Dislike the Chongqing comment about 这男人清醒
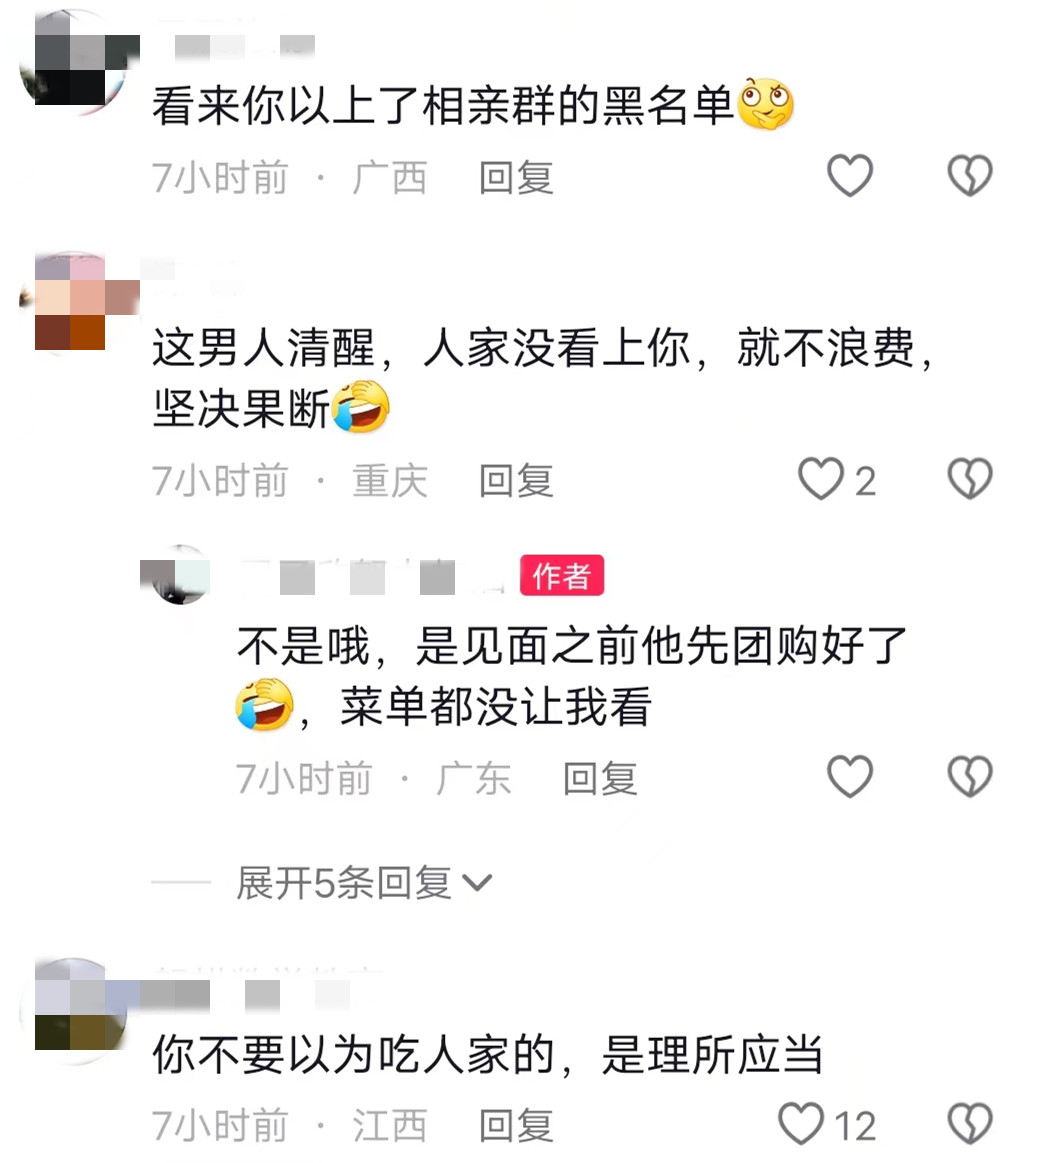1051x1163 pixels. pyautogui.click(x=969, y=478)
